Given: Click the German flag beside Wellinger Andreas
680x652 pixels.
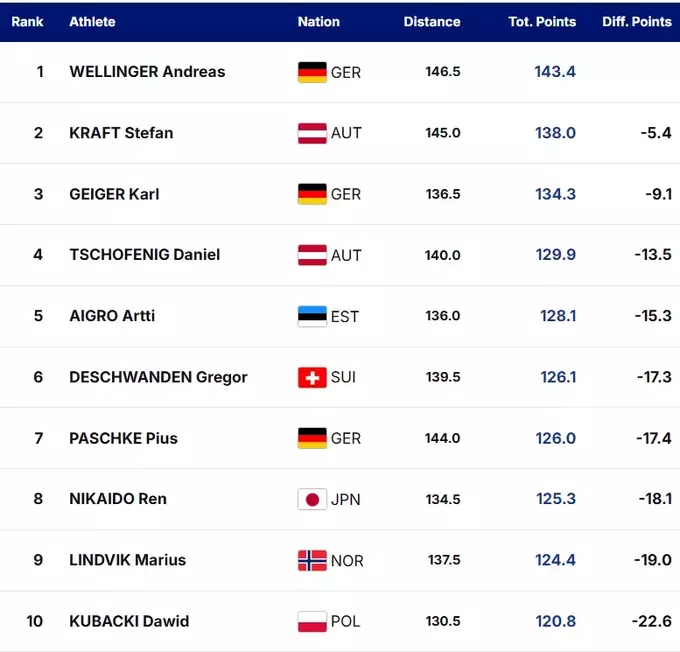Looking at the screenshot, I should click(x=312, y=72).
